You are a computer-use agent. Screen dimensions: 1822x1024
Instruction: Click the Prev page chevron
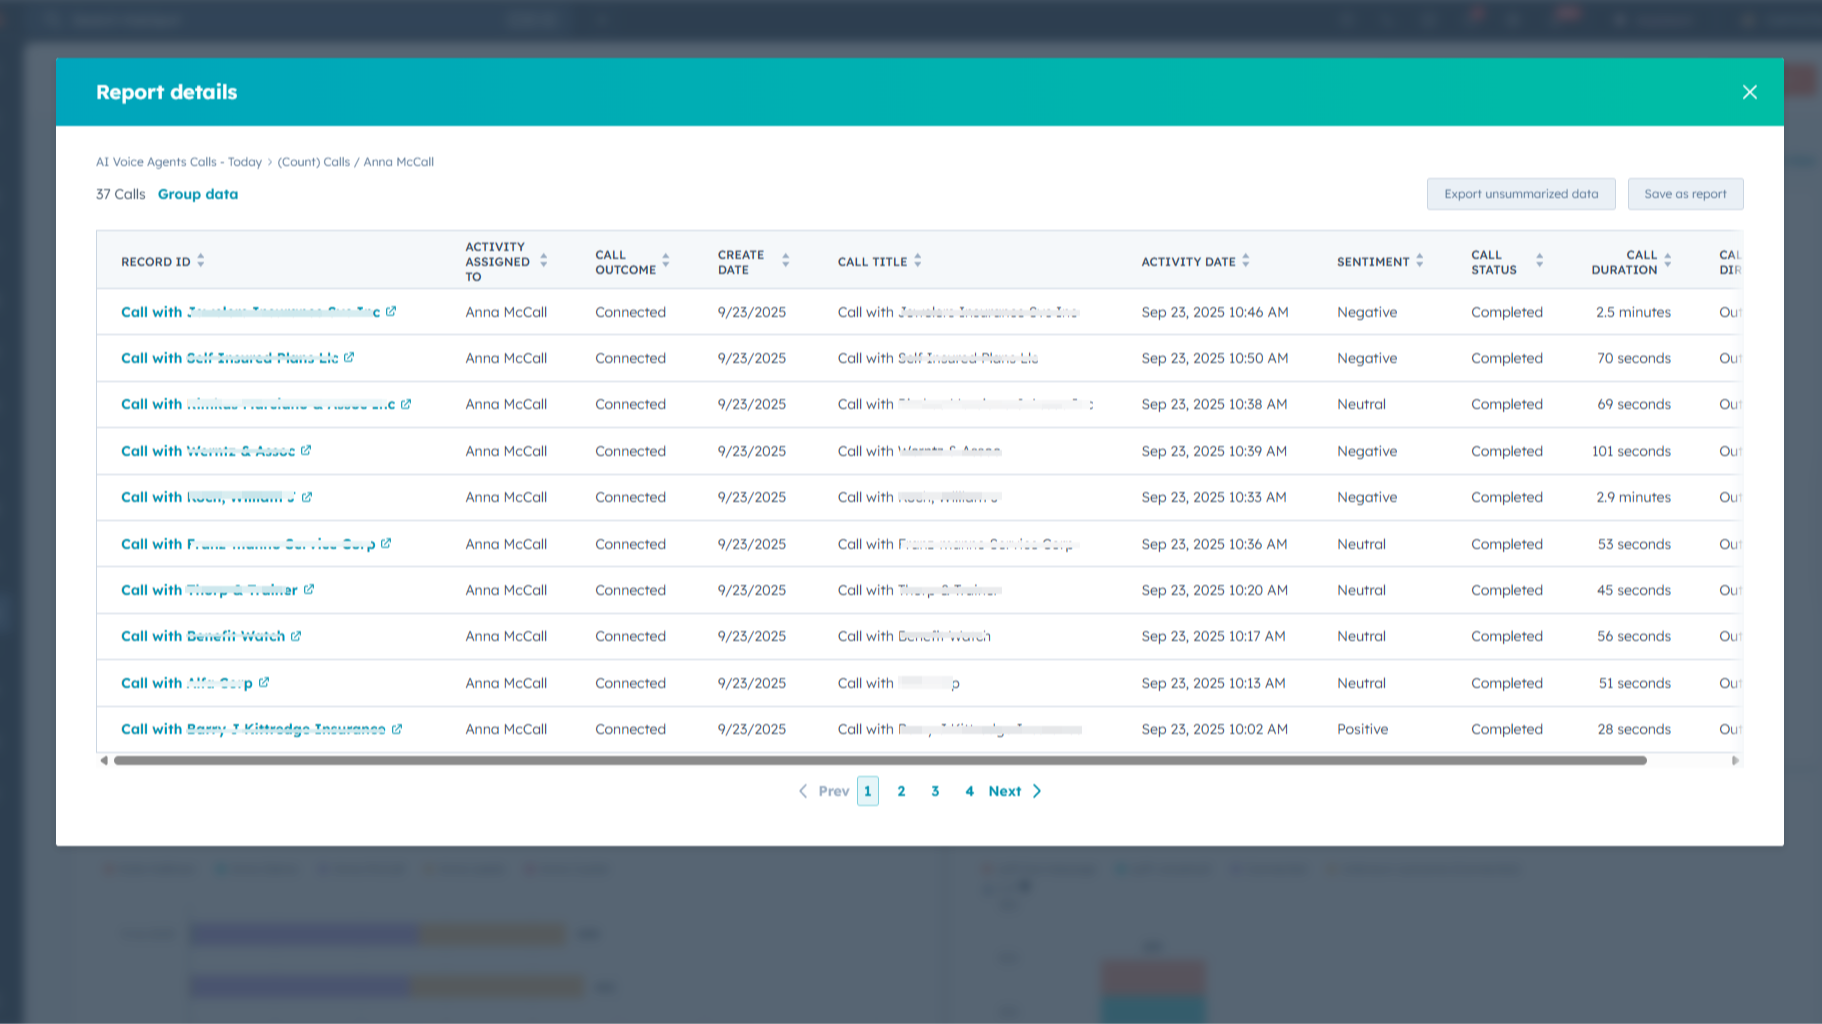[x=802, y=790]
